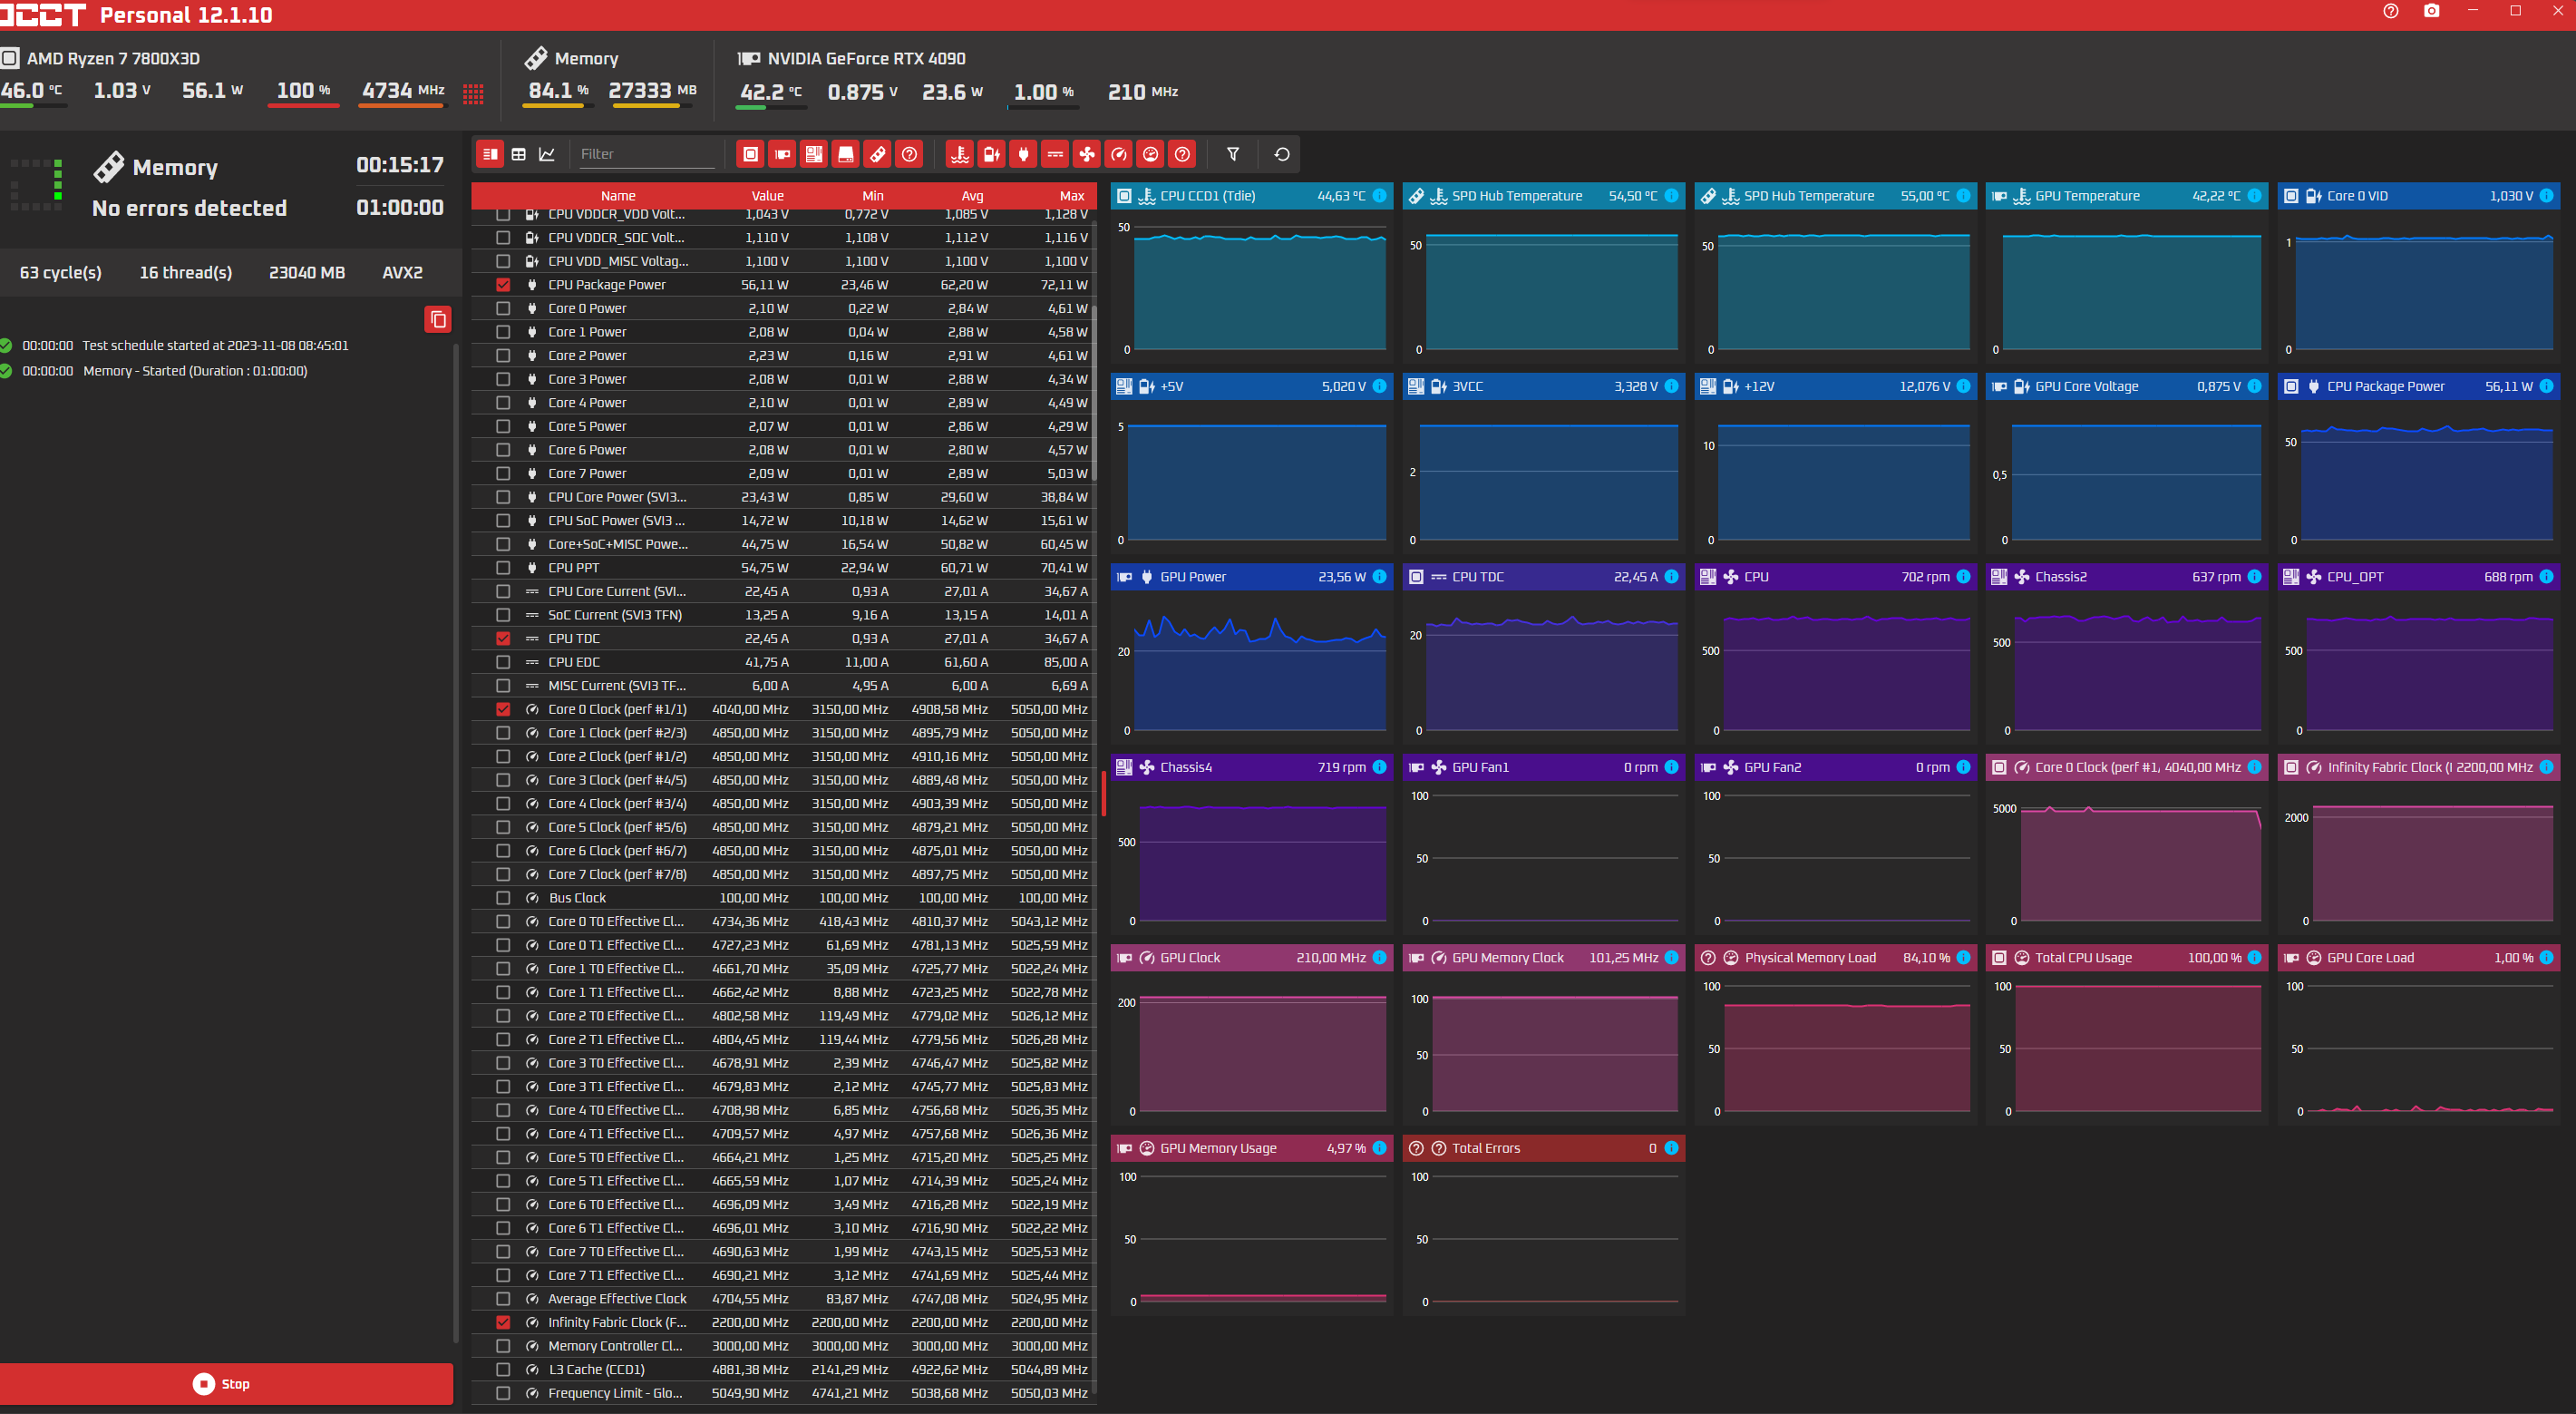
Task: Stop the running memory test
Action: click(226, 1384)
